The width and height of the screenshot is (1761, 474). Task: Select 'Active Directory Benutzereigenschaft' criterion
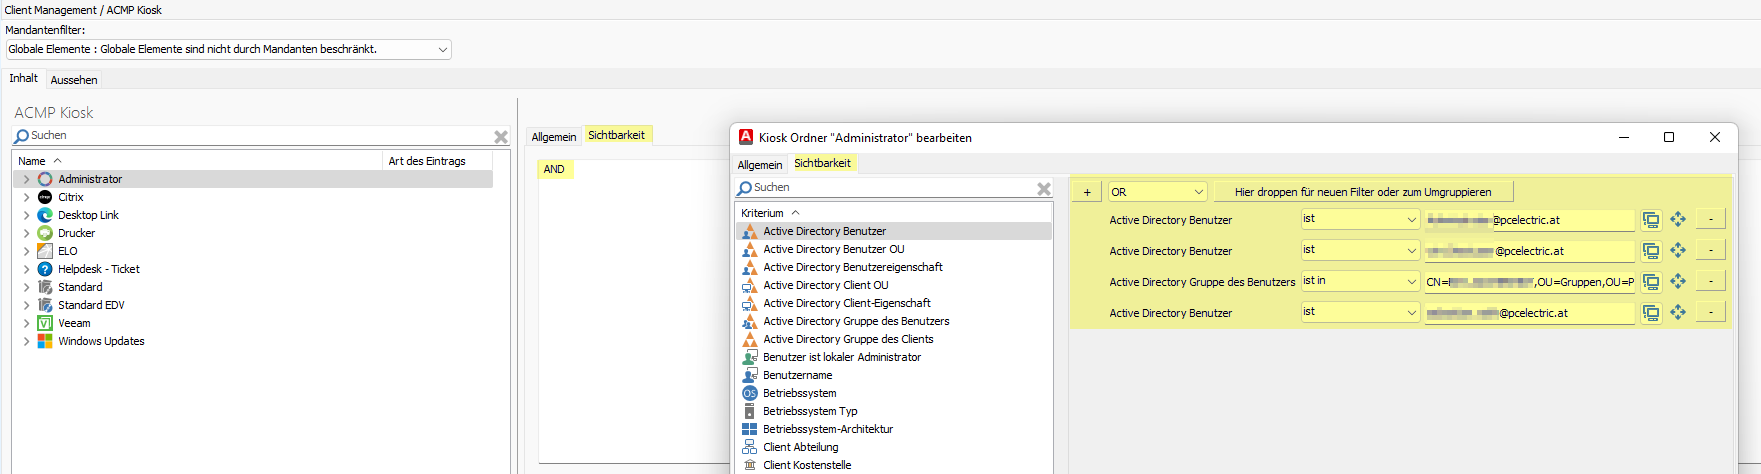(853, 267)
